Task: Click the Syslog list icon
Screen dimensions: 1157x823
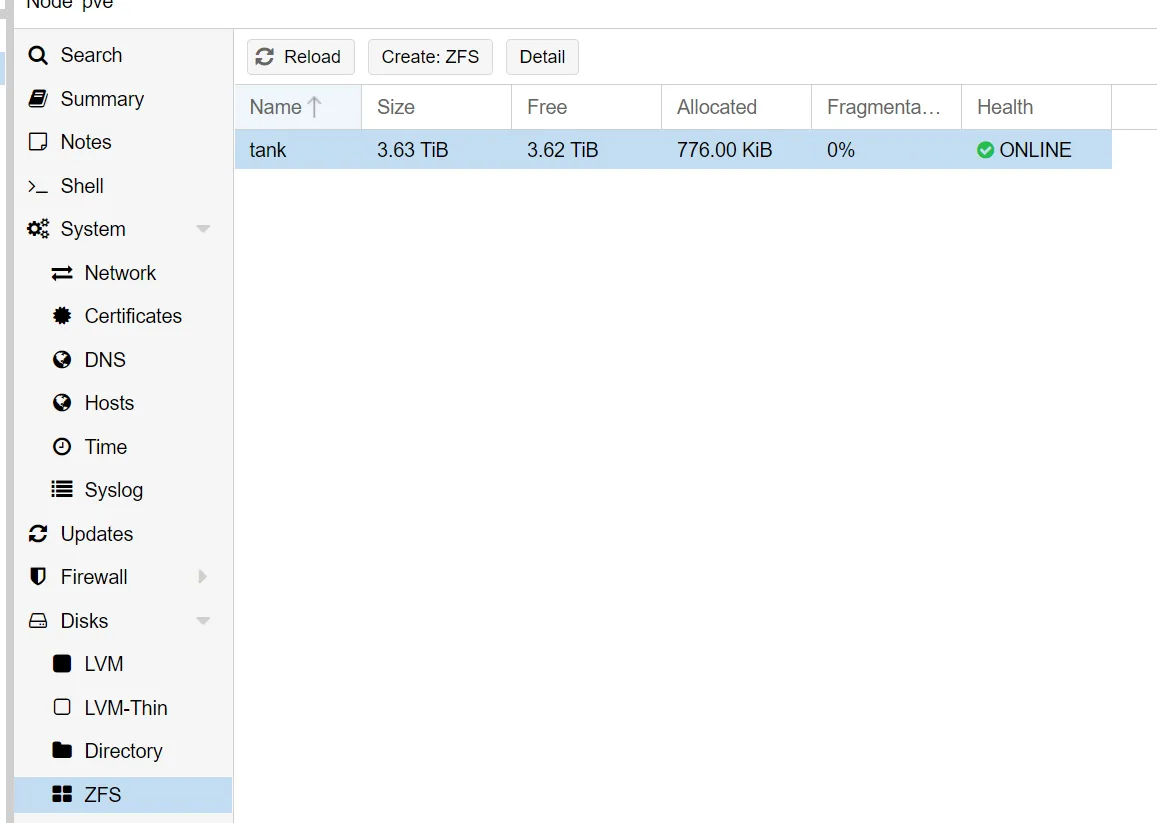Action: [x=62, y=489]
